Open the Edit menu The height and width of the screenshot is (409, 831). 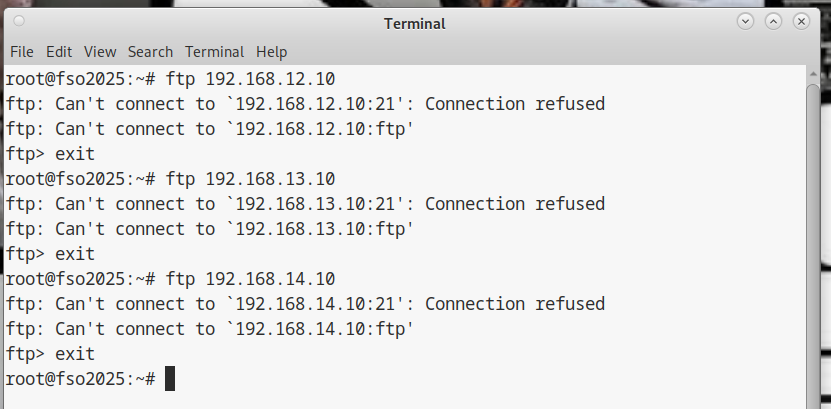59,52
